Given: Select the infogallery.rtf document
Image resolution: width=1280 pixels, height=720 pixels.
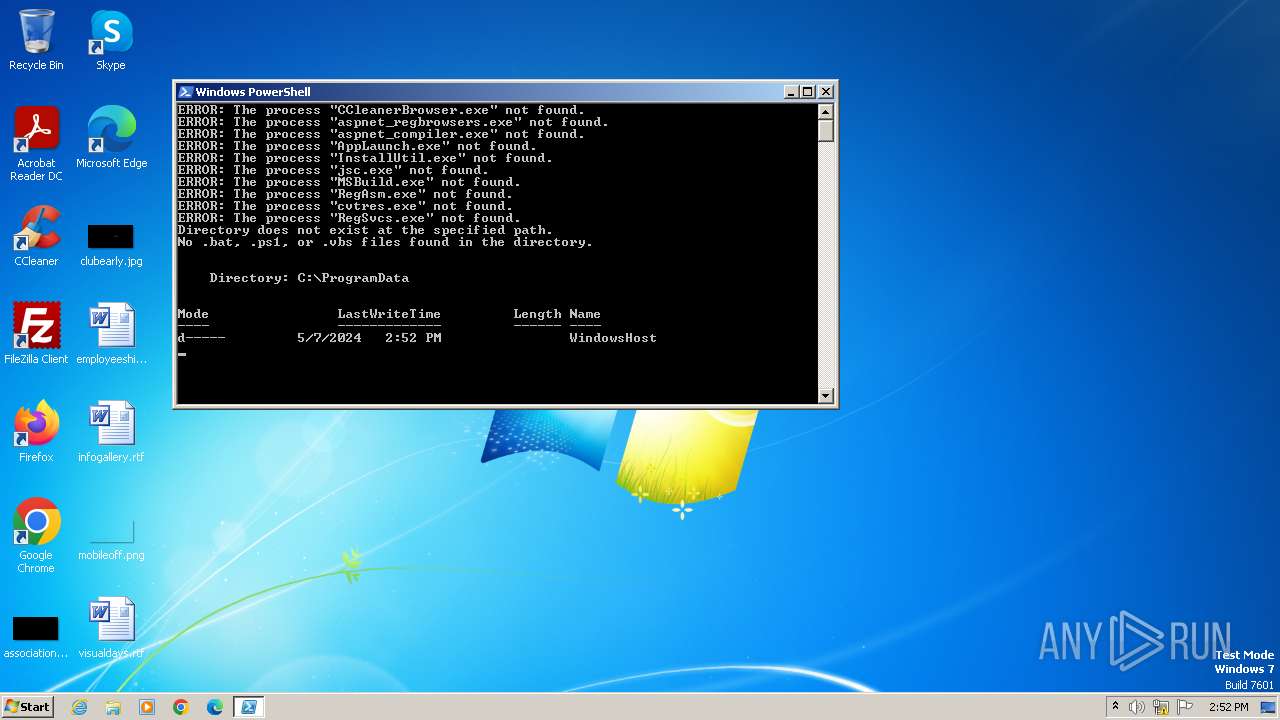Looking at the screenshot, I should [x=111, y=432].
